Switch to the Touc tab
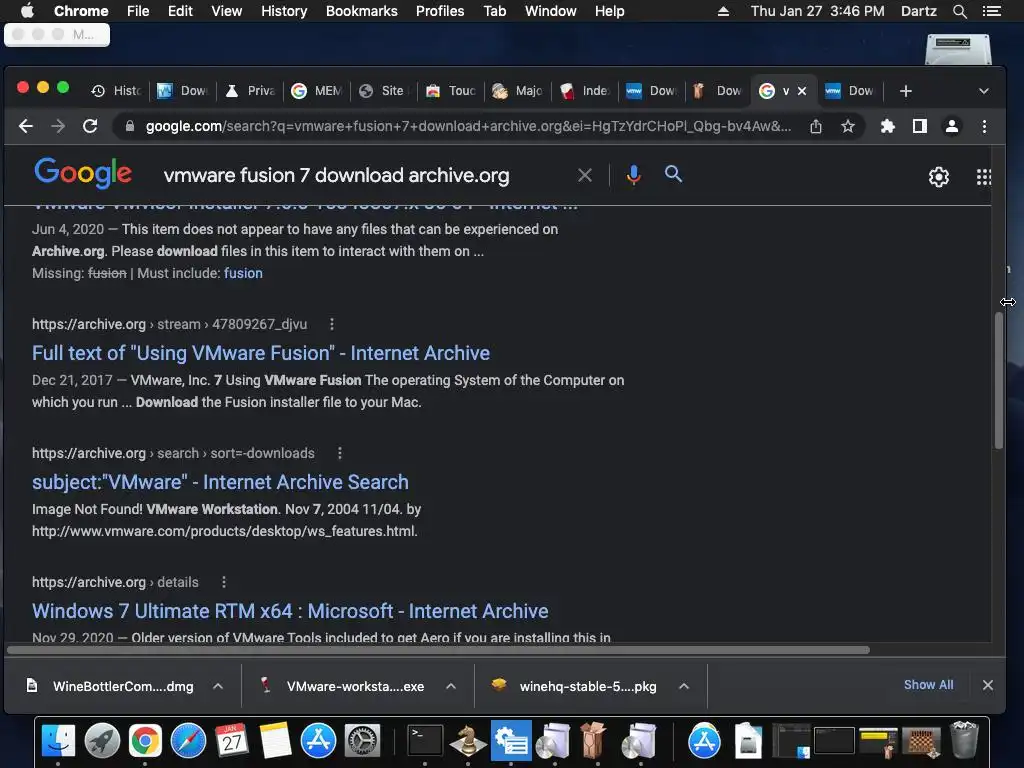The height and width of the screenshot is (768, 1024). pyautogui.click(x=451, y=91)
